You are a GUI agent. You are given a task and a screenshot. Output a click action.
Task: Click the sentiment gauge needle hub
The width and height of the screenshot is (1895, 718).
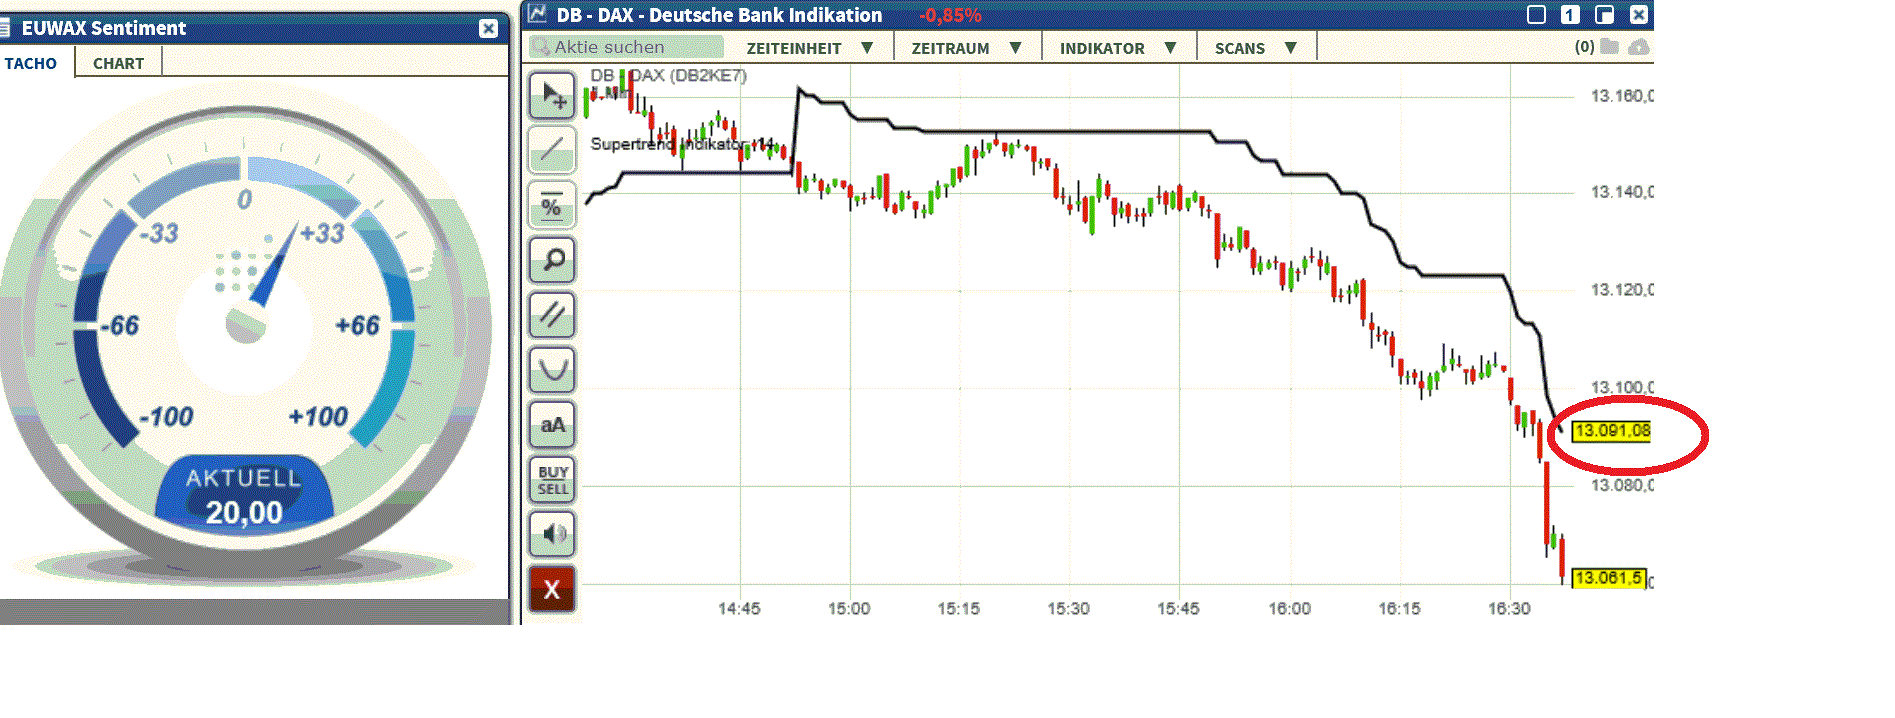point(246,324)
